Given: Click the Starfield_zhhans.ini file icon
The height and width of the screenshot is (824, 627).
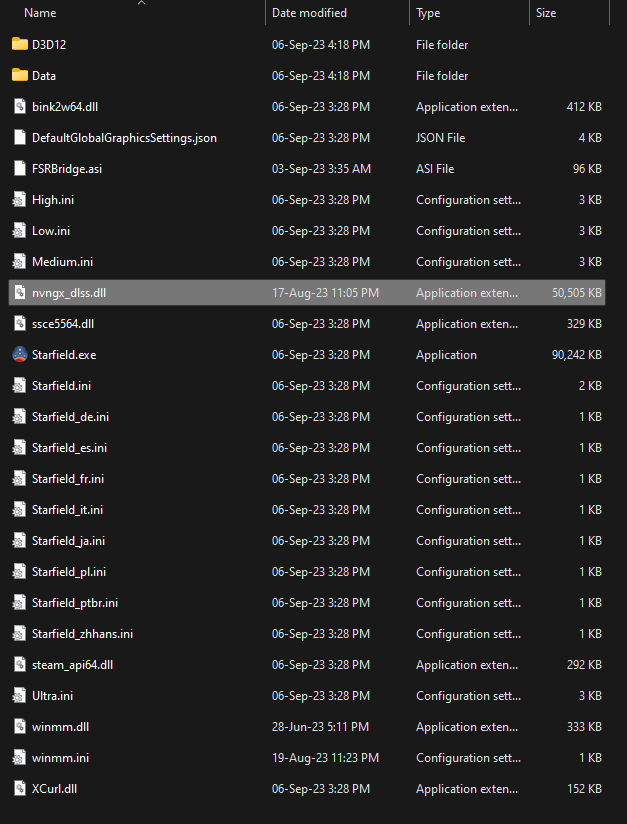Looking at the screenshot, I should point(19,634).
